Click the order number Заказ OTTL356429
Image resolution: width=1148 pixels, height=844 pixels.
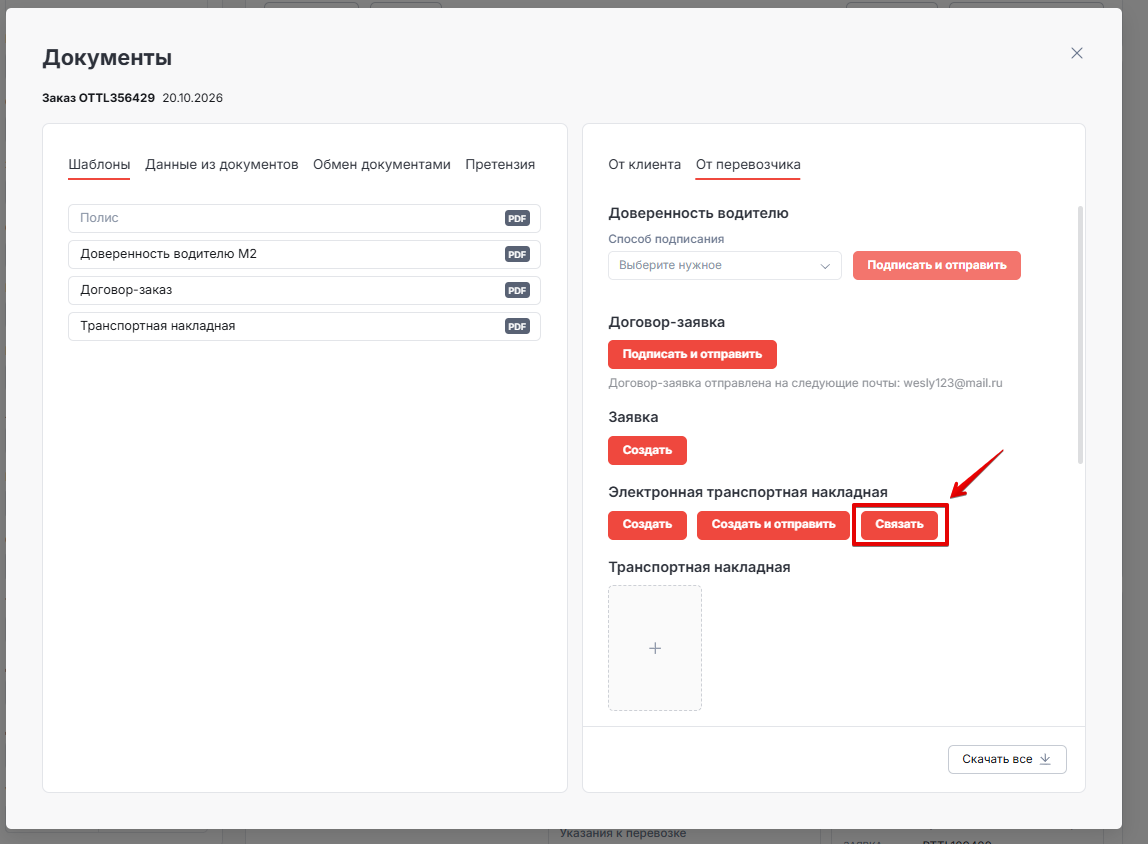pyautogui.click(x=98, y=98)
